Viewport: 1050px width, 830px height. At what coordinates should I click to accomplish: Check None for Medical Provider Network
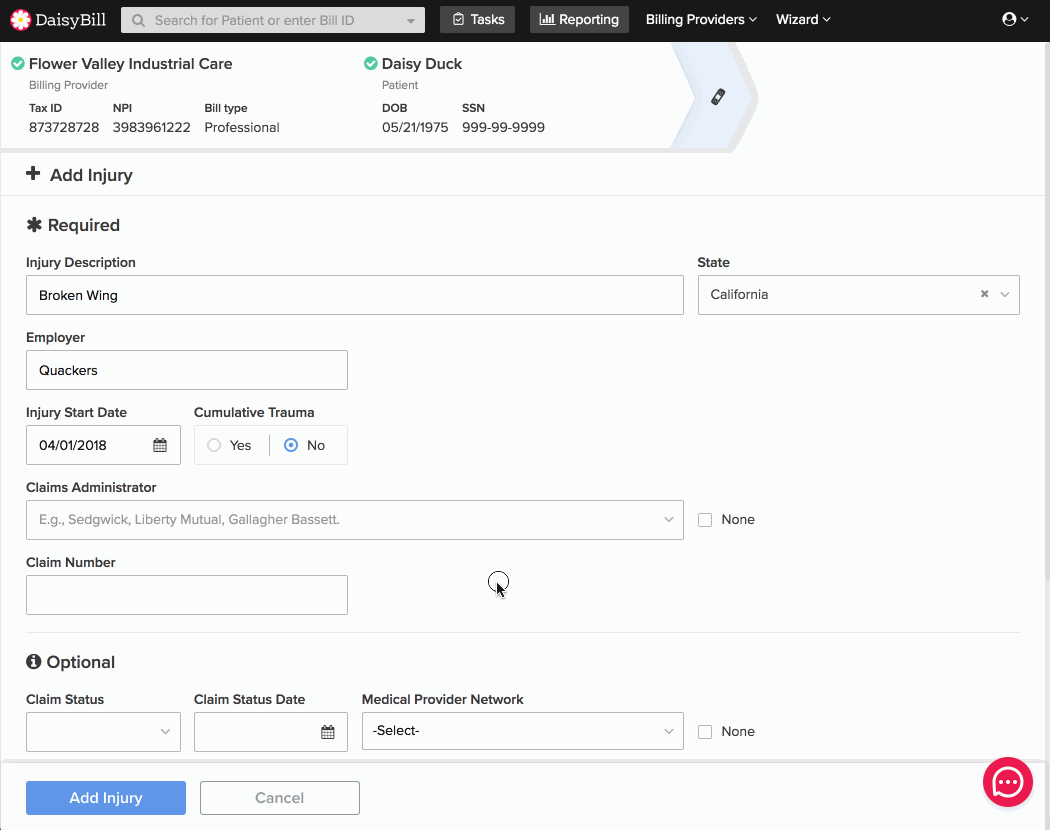tap(705, 732)
